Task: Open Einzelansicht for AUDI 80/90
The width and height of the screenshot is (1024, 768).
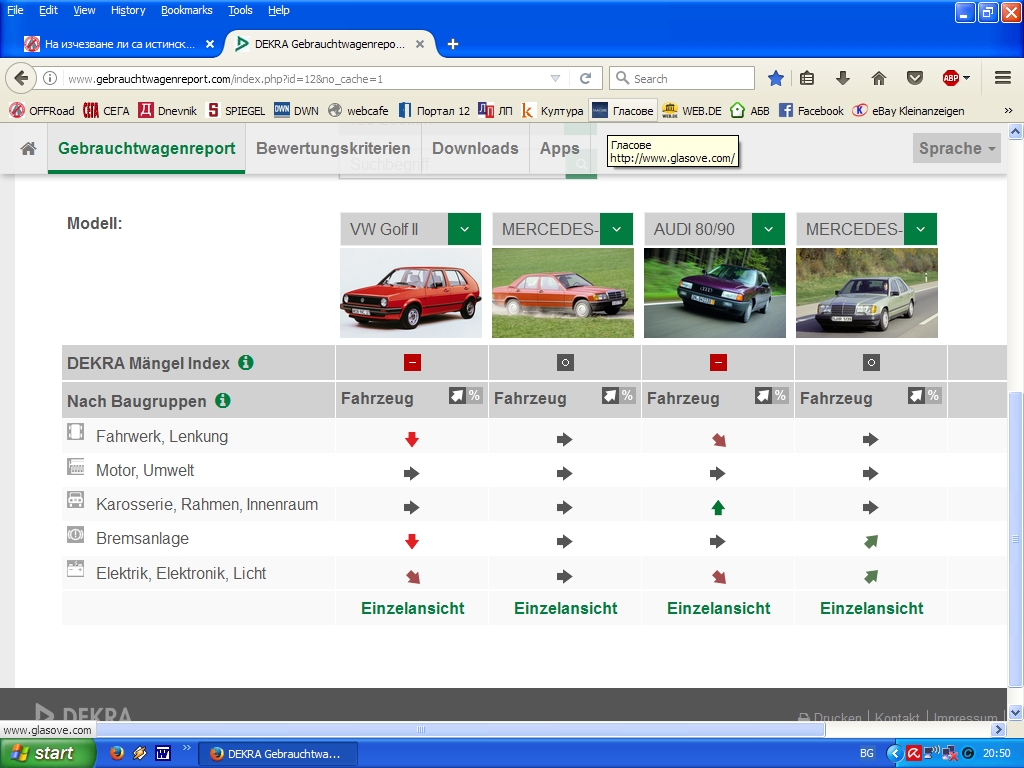Action: tap(718, 609)
